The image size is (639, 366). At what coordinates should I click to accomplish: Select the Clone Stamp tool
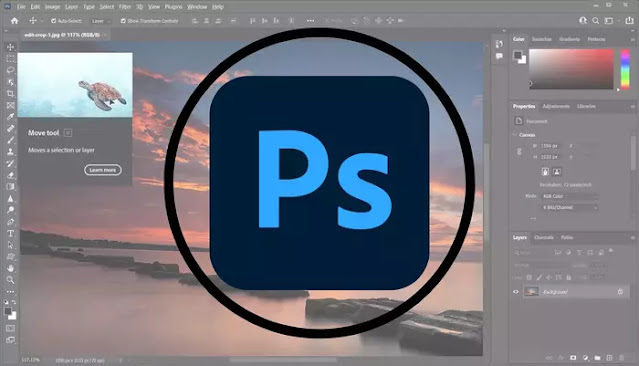click(x=11, y=152)
